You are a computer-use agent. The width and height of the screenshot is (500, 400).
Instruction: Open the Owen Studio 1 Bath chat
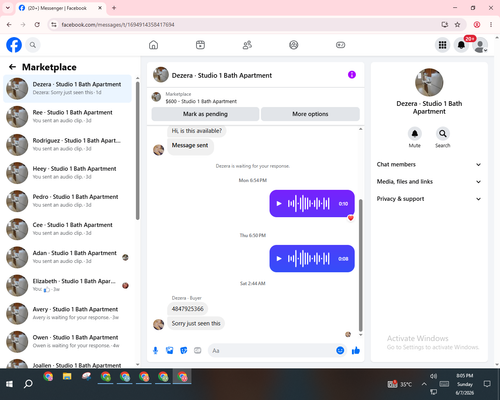[x=67, y=341]
